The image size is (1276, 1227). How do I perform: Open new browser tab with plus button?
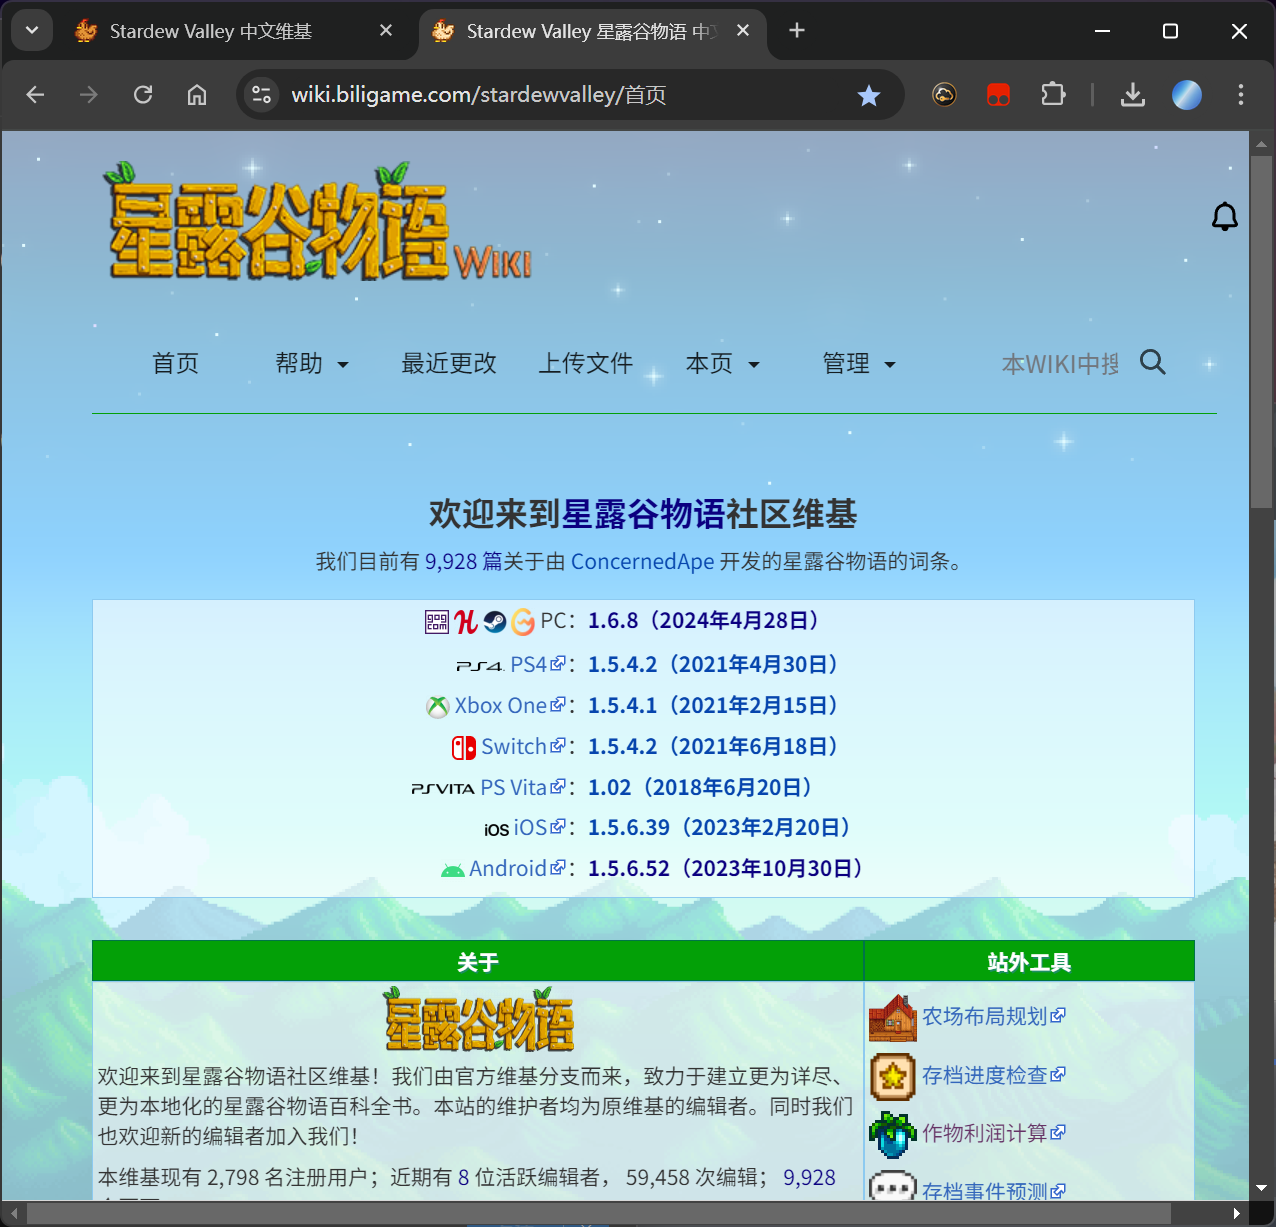(797, 31)
